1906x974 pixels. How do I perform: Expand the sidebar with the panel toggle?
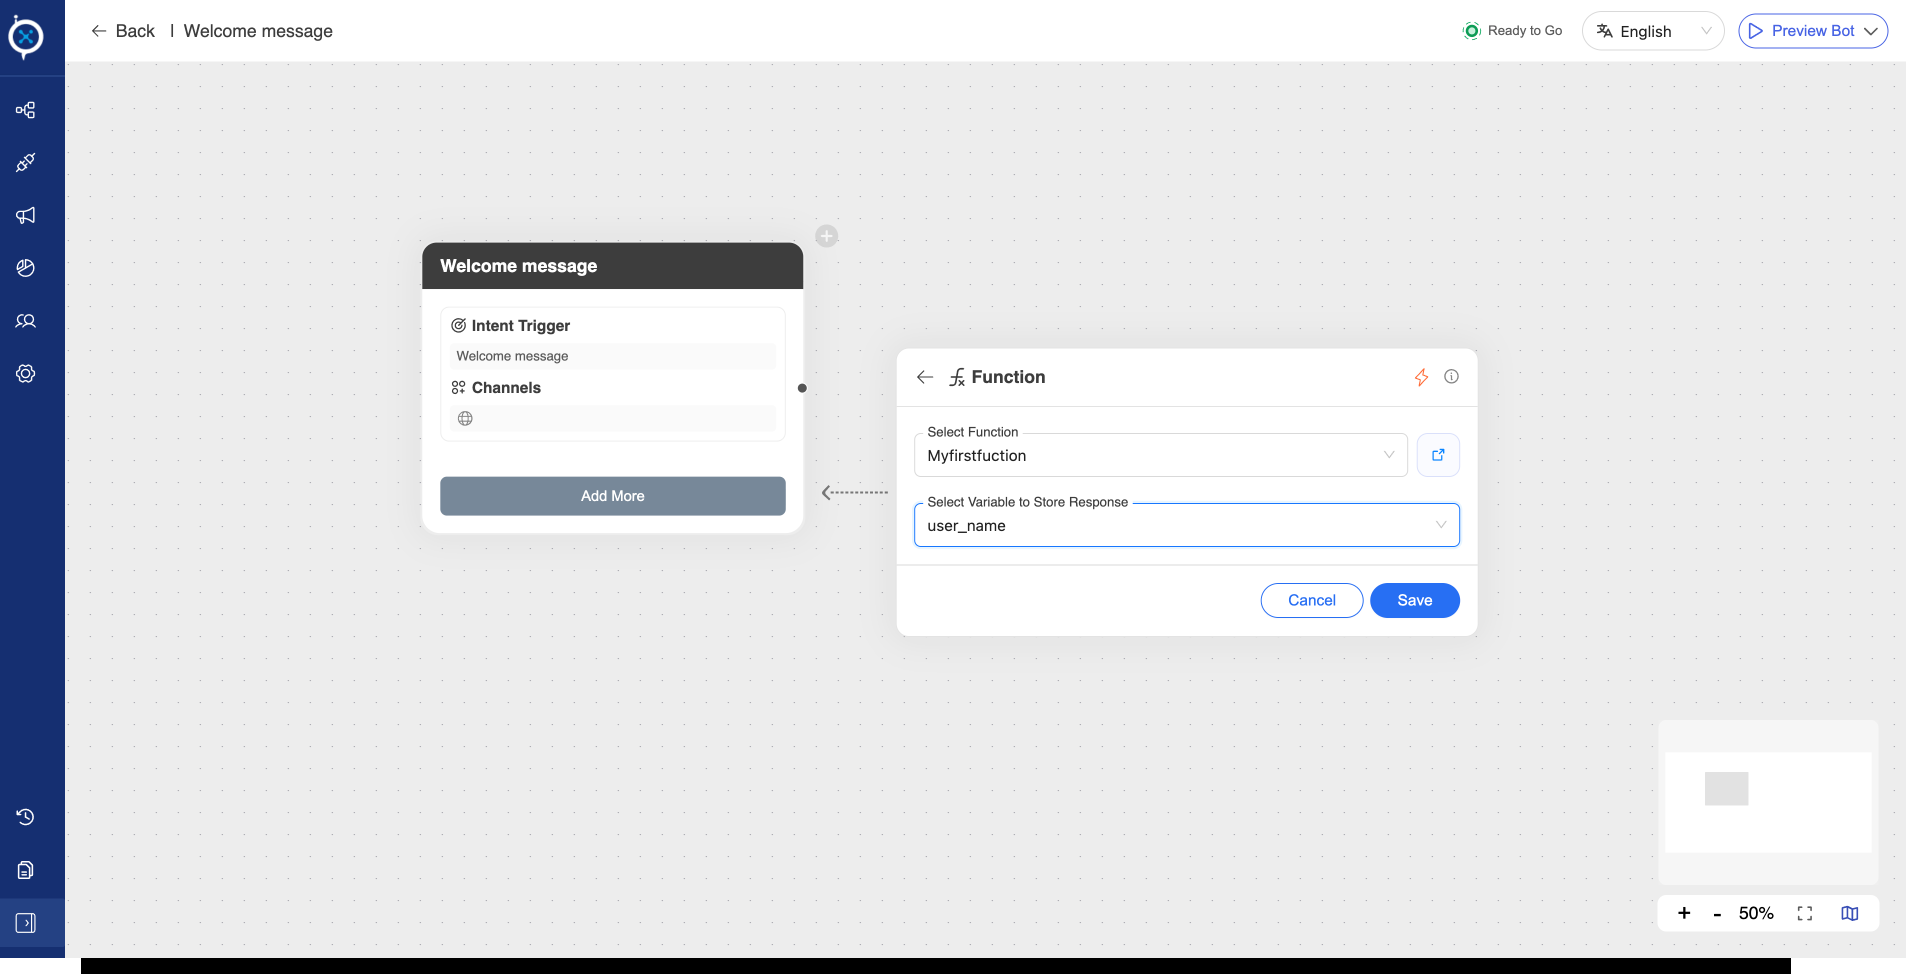tap(26, 923)
